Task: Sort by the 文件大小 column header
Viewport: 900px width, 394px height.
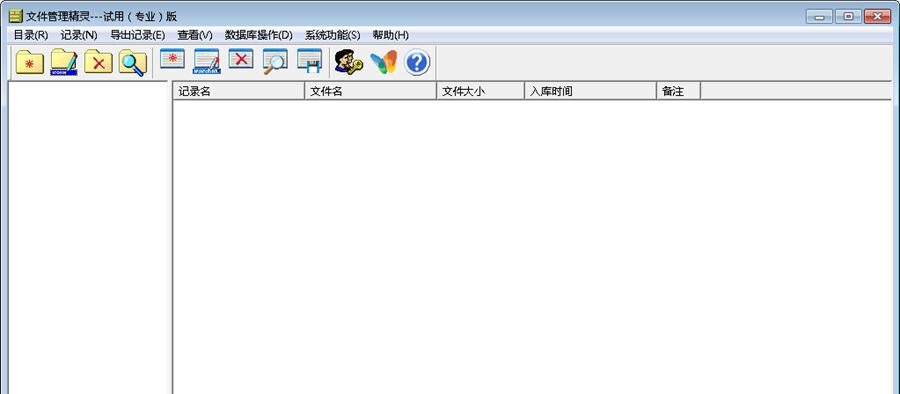Action: tap(480, 91)
